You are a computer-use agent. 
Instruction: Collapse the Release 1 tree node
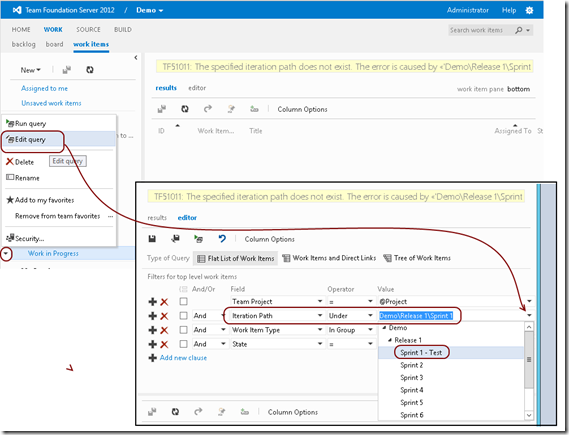click(x=390, y=340)
